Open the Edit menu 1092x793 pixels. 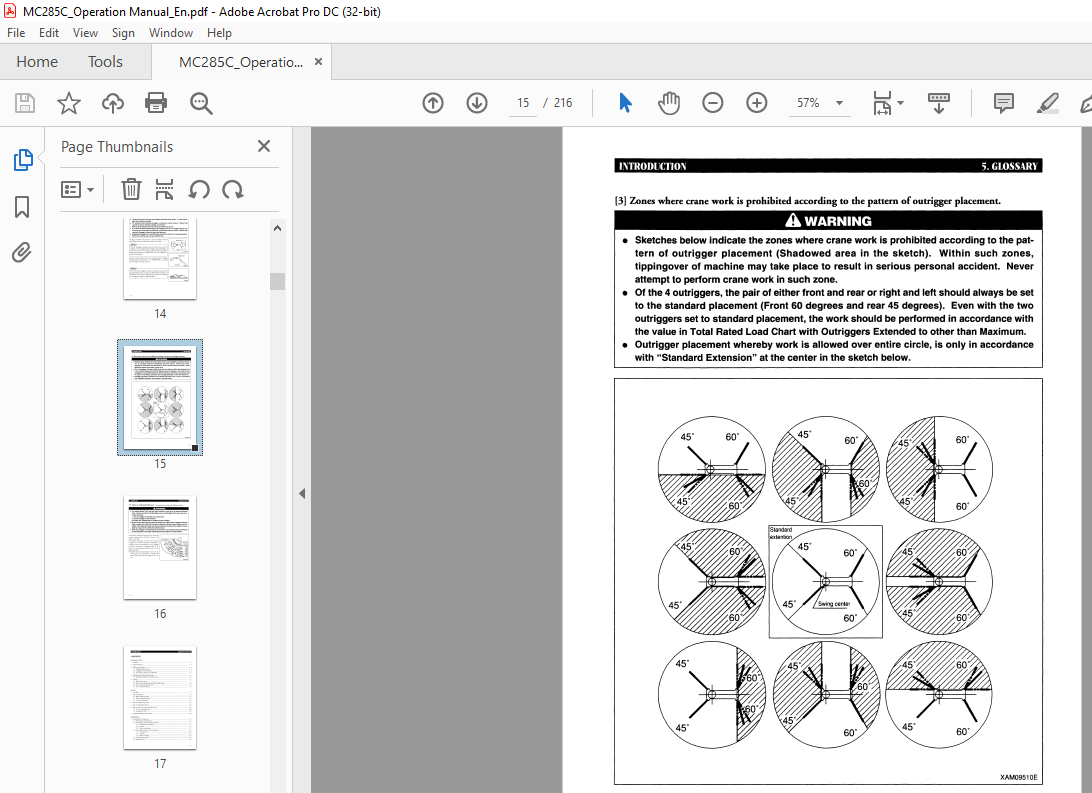pos(49,33)
